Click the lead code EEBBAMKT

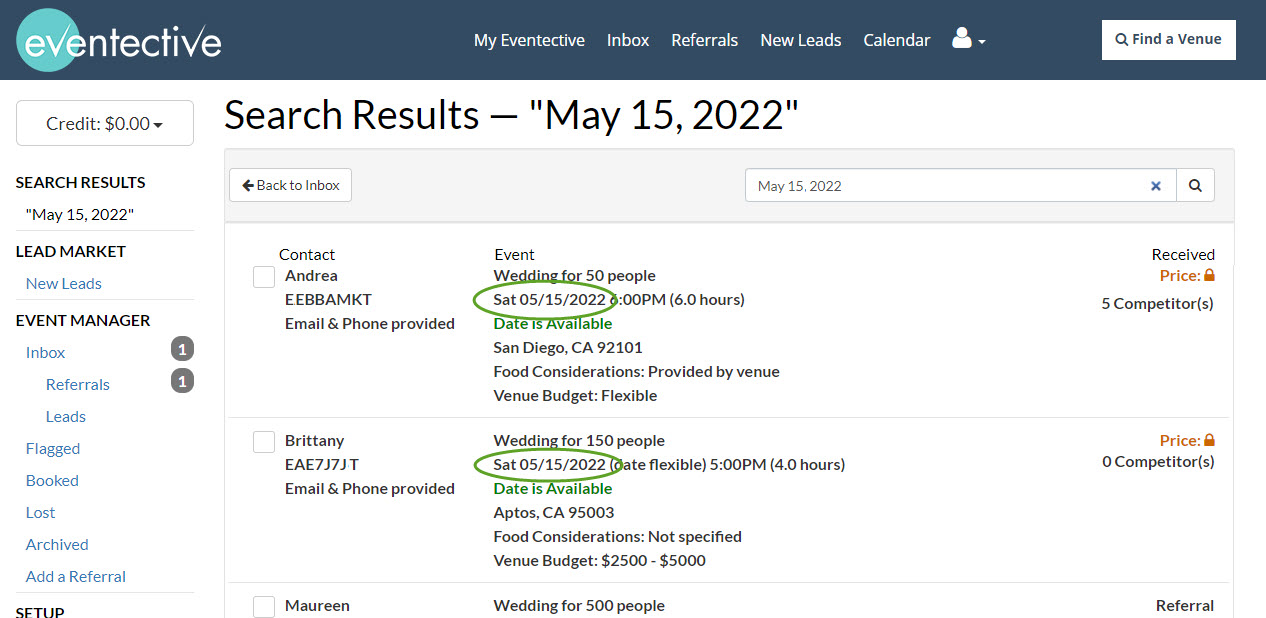tap(328, 300)
